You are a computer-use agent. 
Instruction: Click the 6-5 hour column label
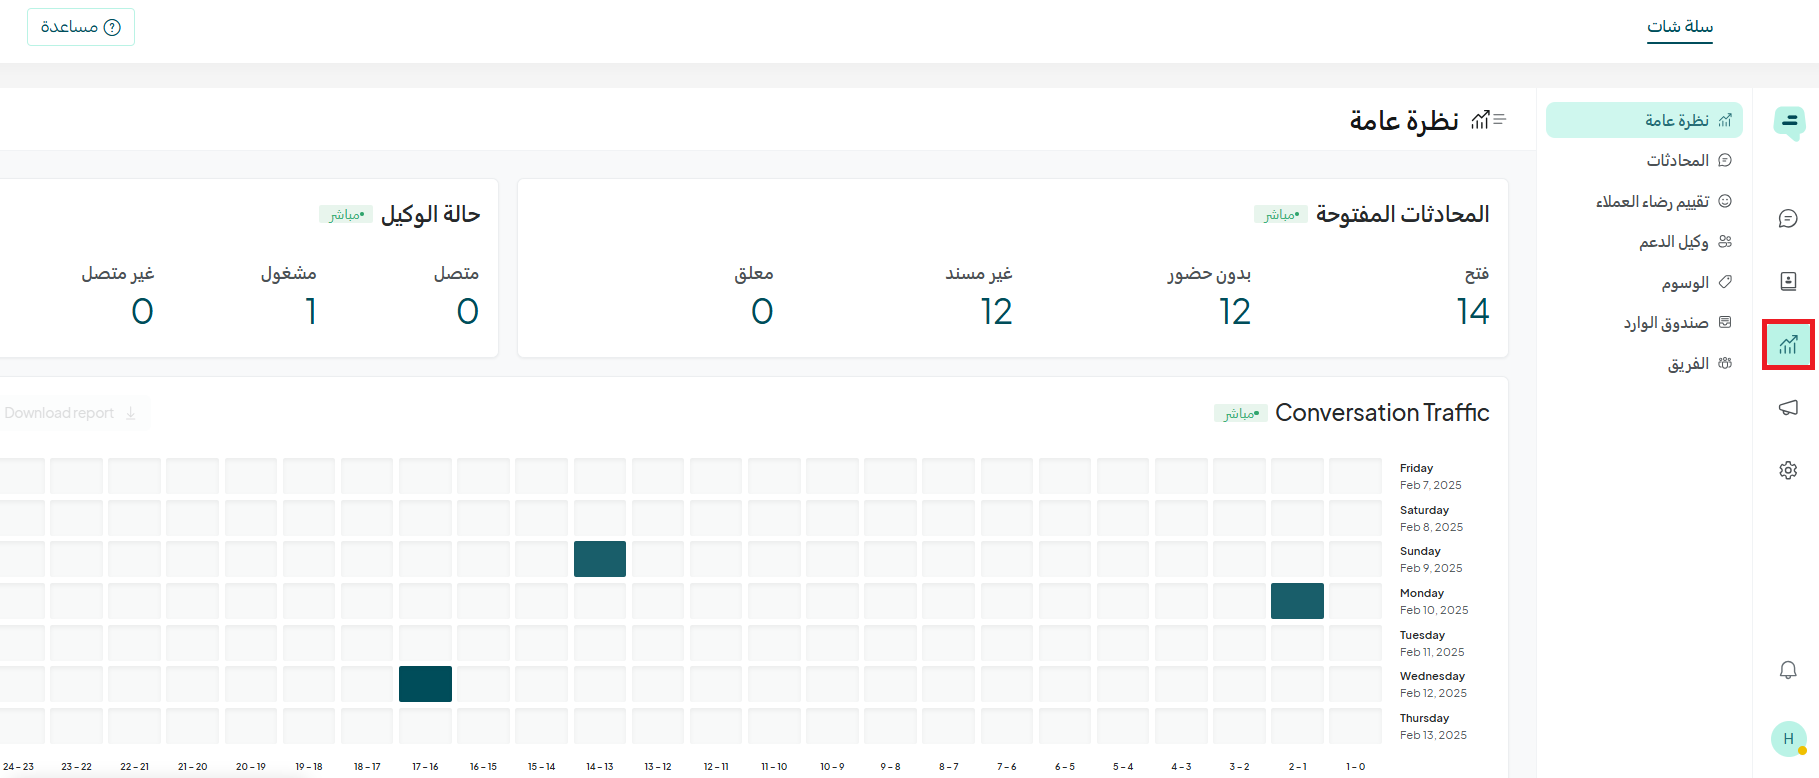[x=1065, y=767]
